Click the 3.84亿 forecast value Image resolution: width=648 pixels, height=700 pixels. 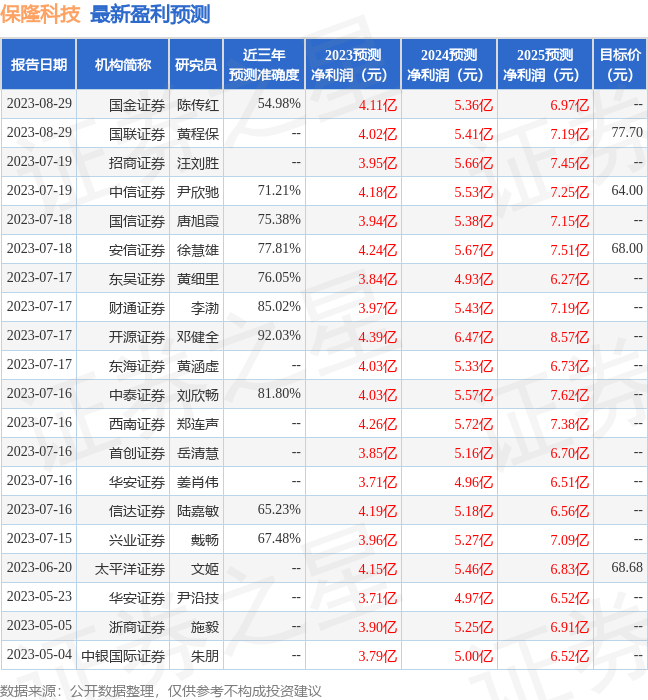[378, 279]
